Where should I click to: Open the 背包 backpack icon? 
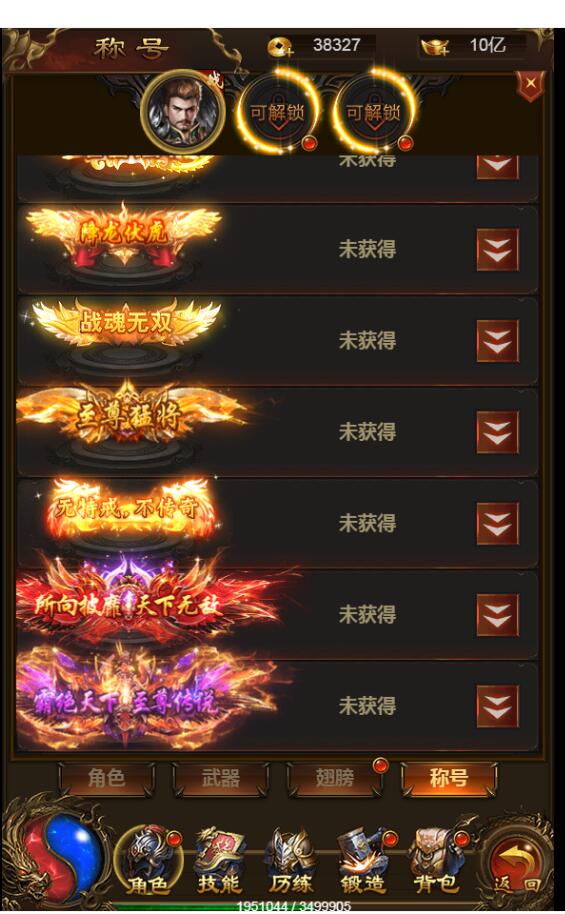[436, 860]
